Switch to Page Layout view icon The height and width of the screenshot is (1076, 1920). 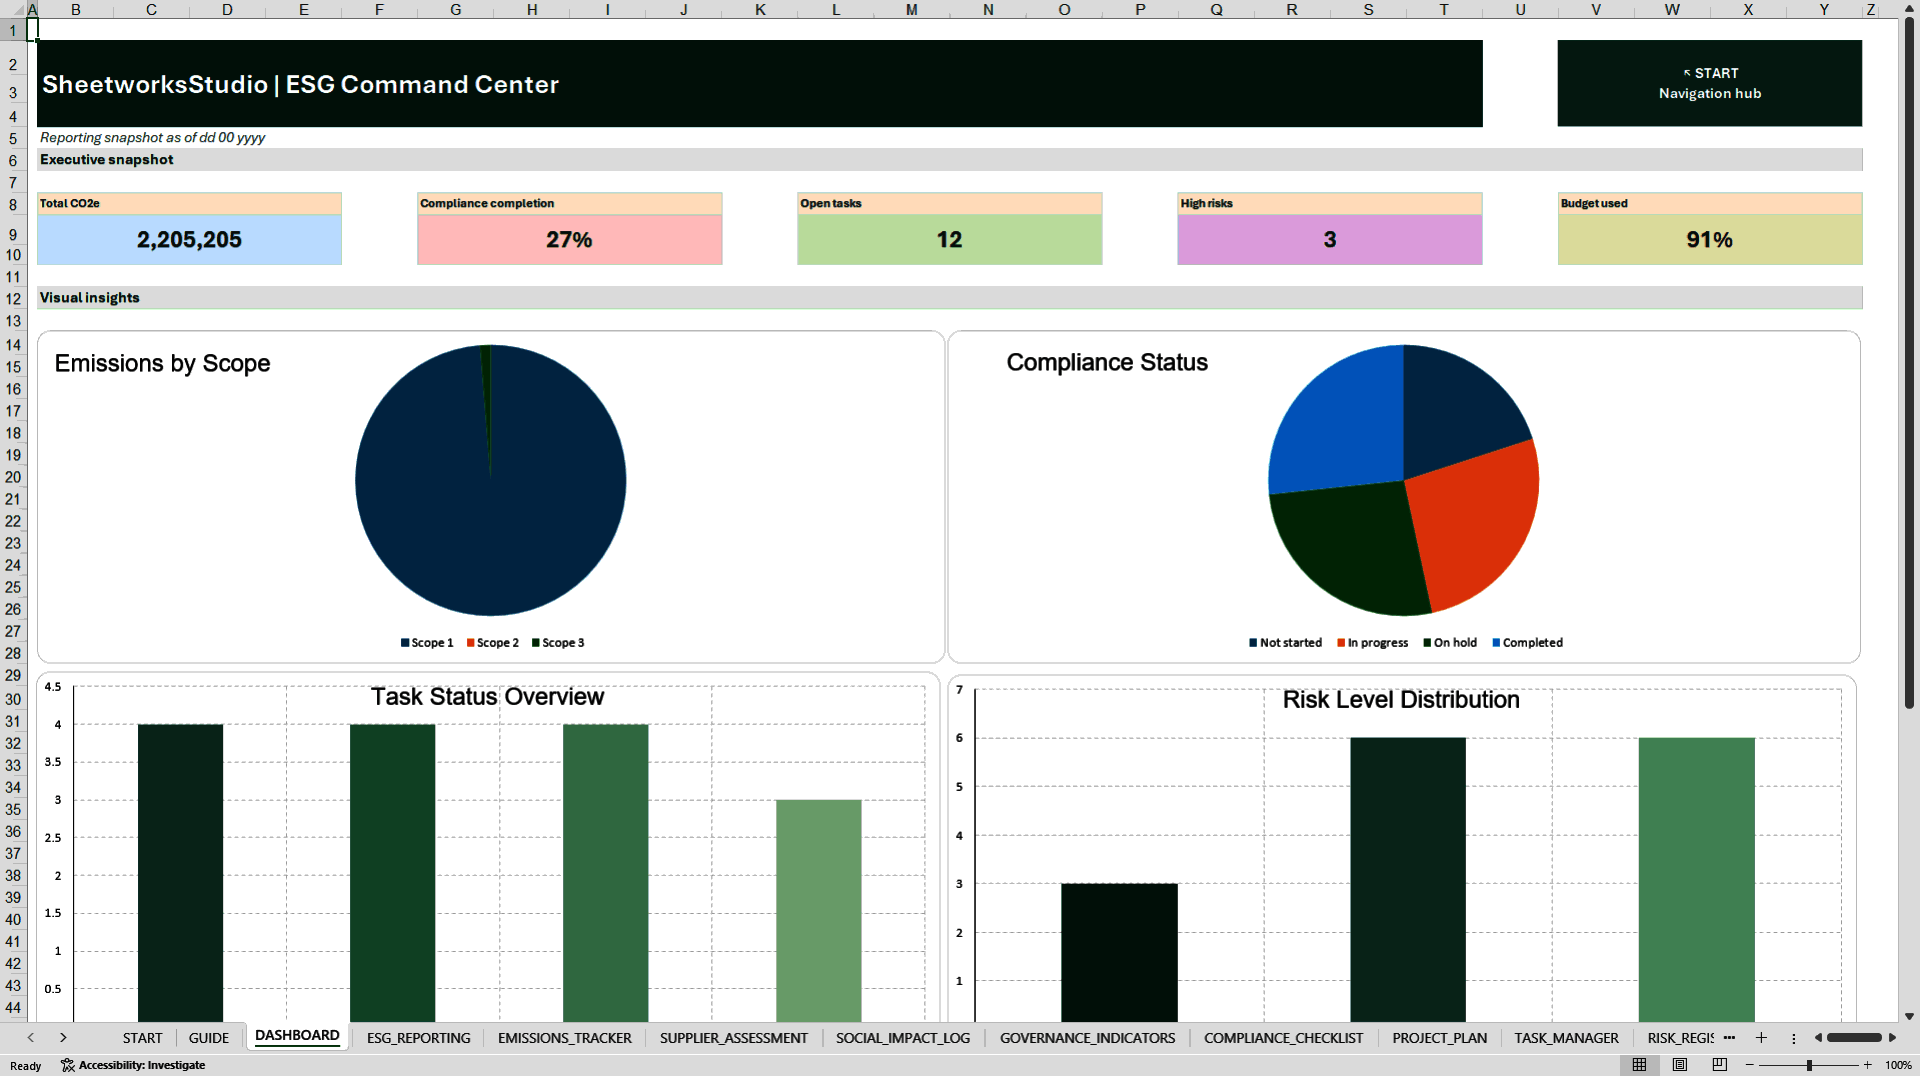point(1679,1065)
